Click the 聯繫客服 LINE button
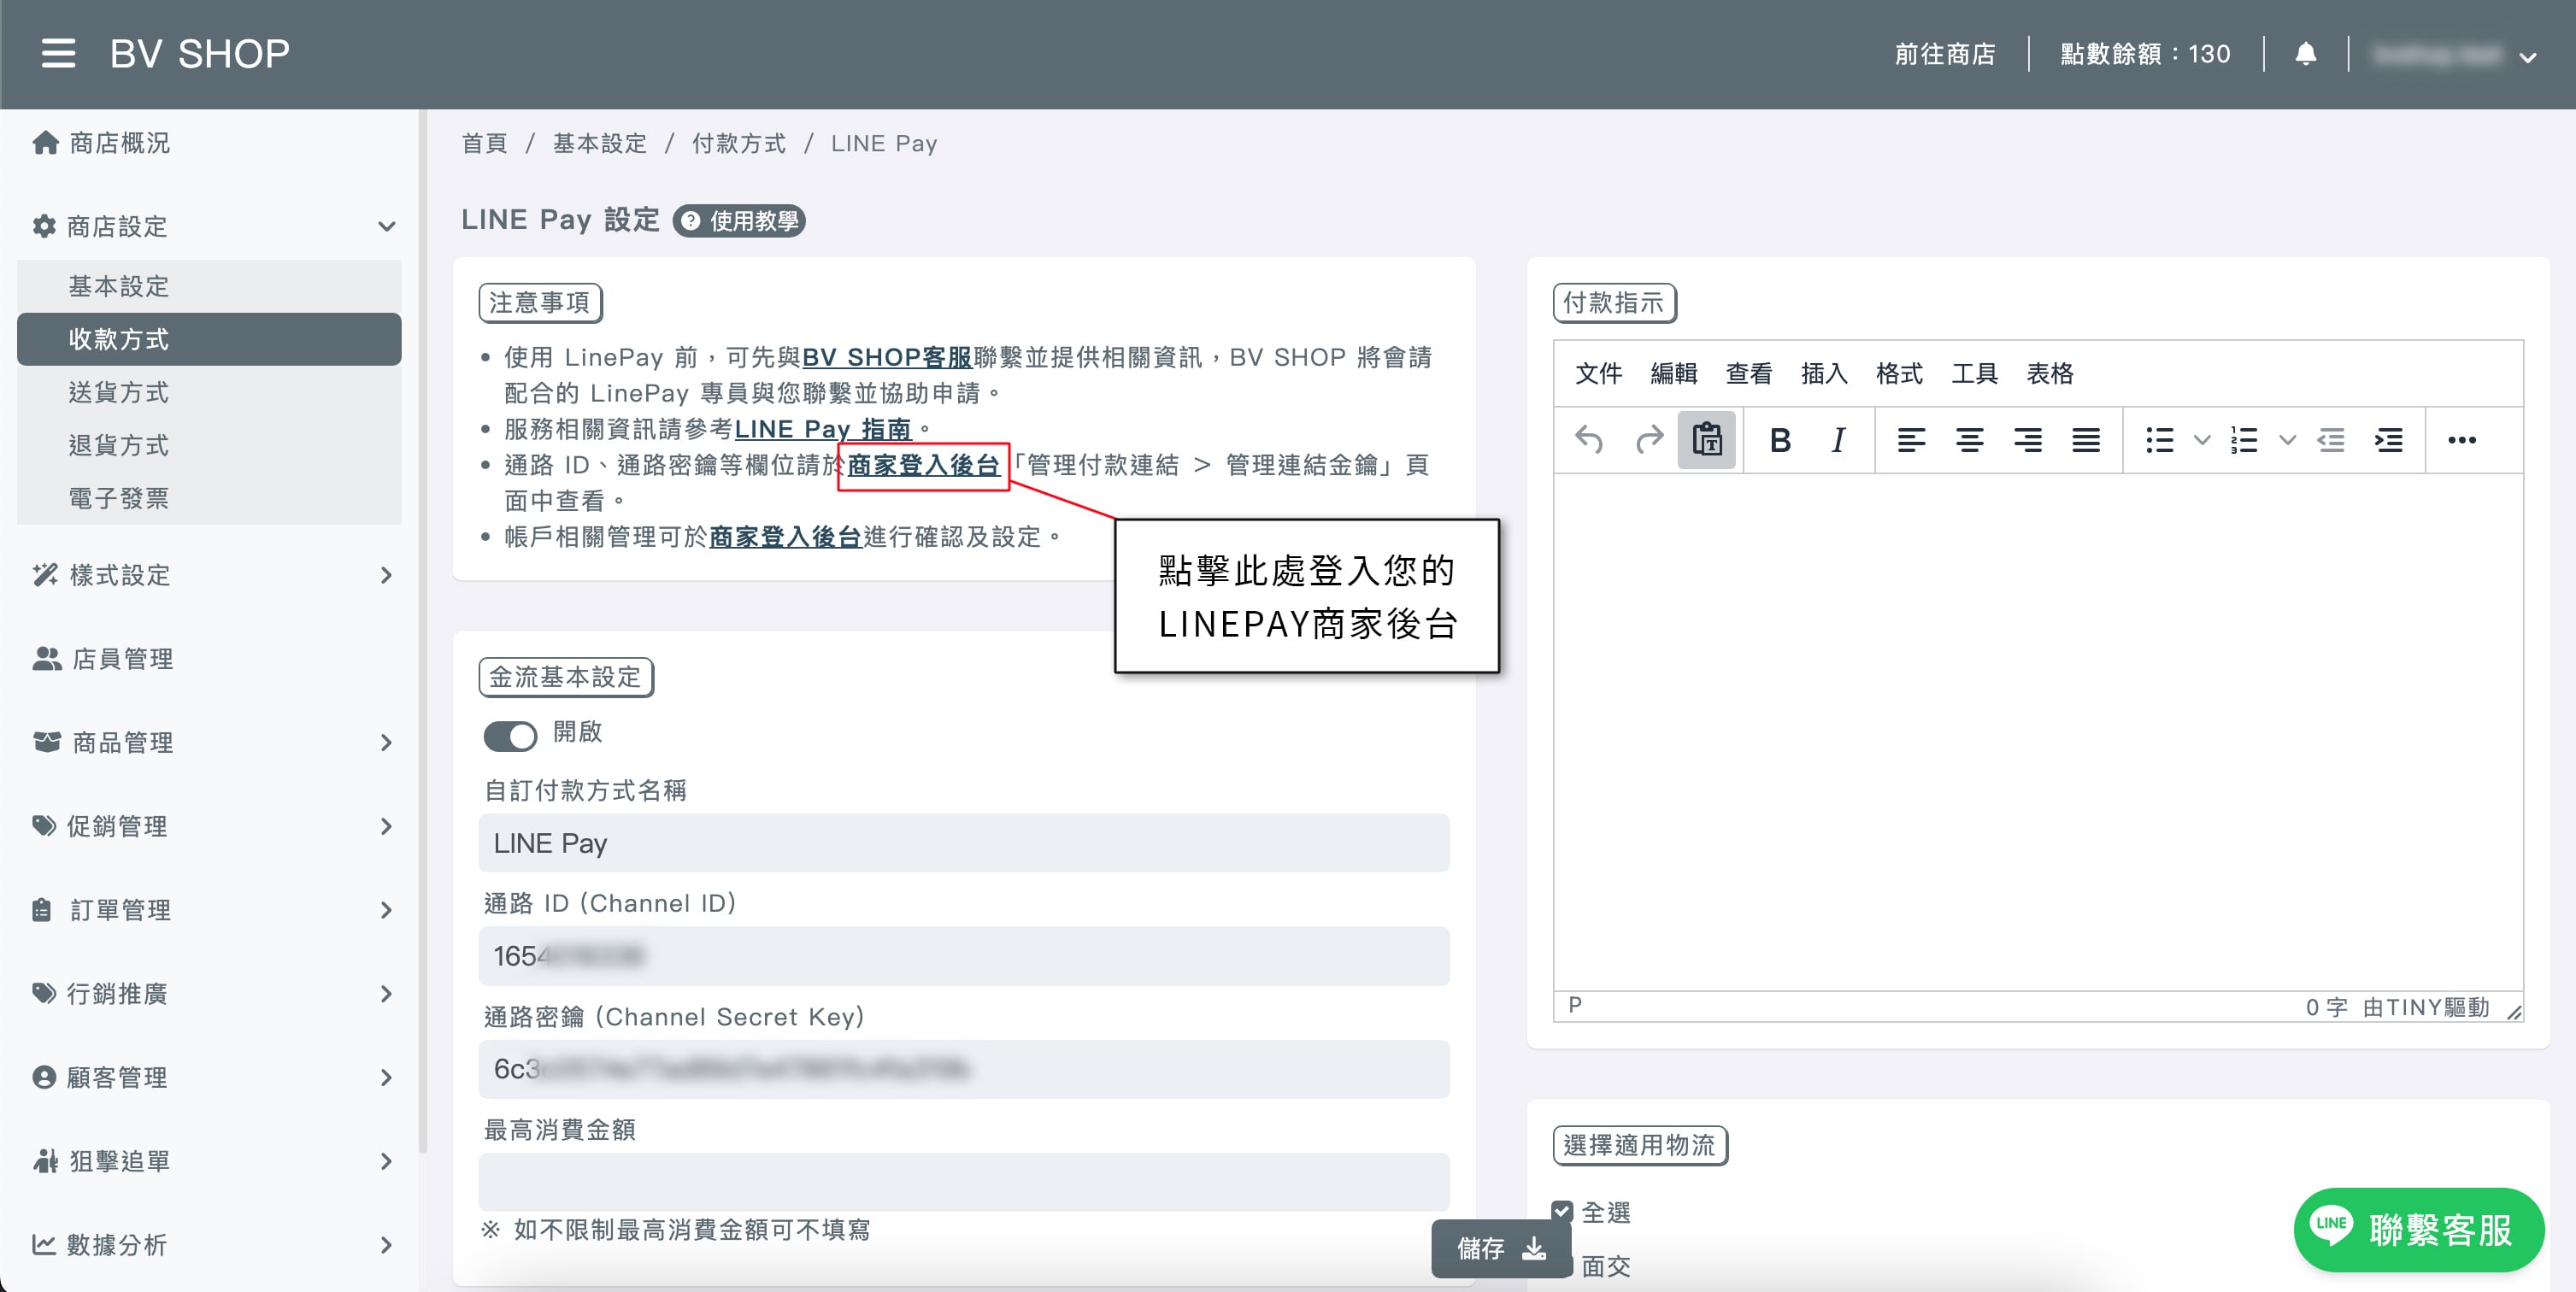This screenshot has width=2576, height=1292. pyautogui.click(x=2419, y=1229)
